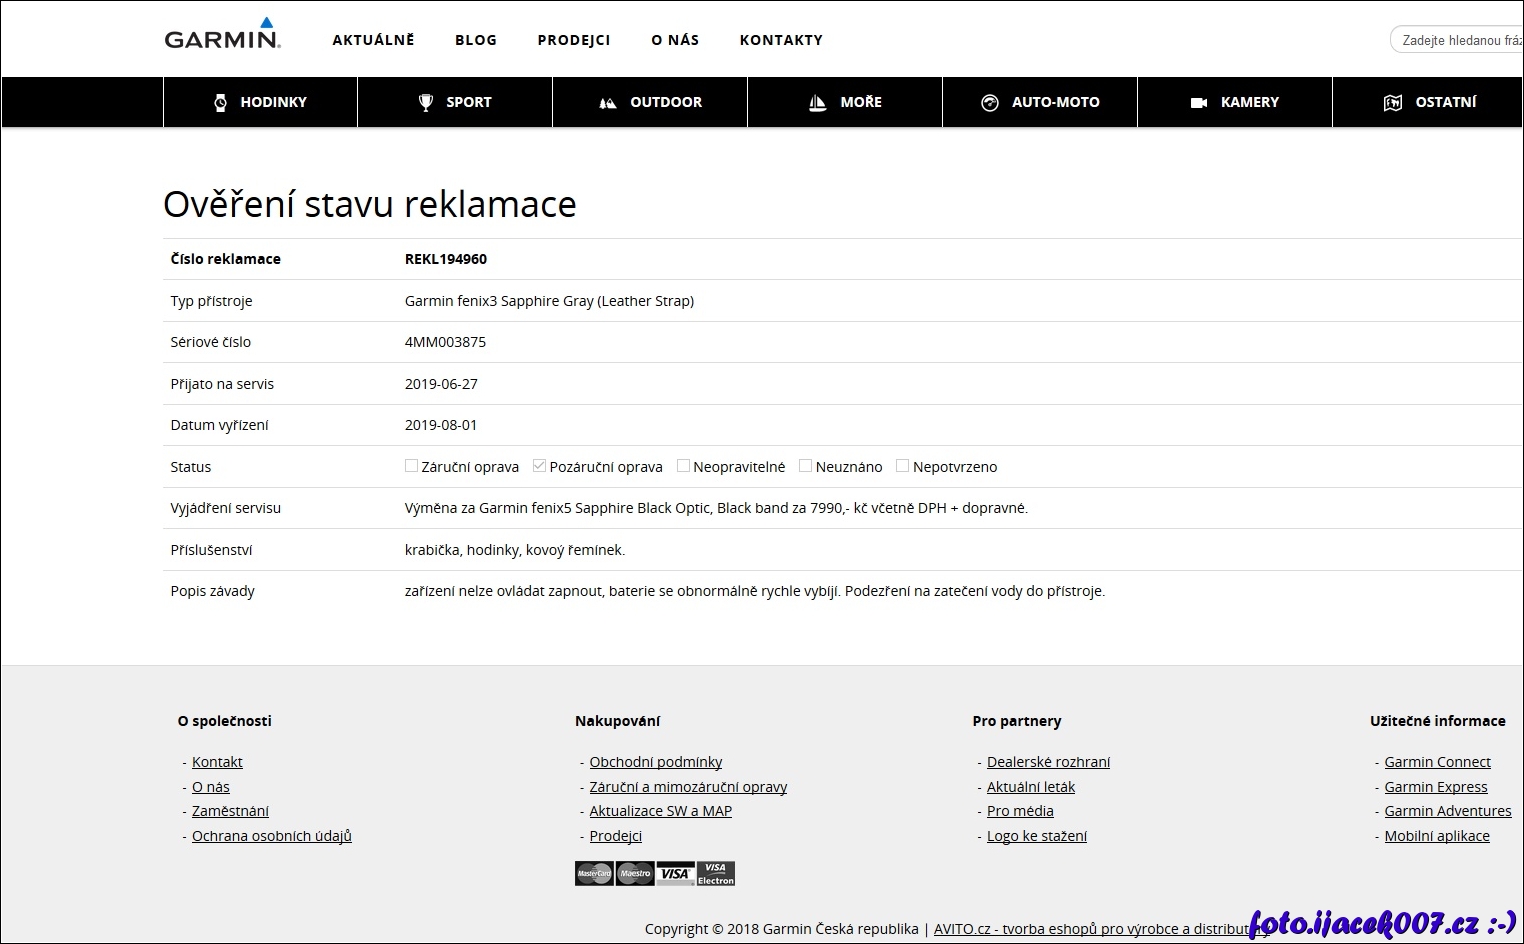Screen dimensions: 1524x944
Task: Click the search input field
Action: pyautogui.click(x=1460, y=40)
